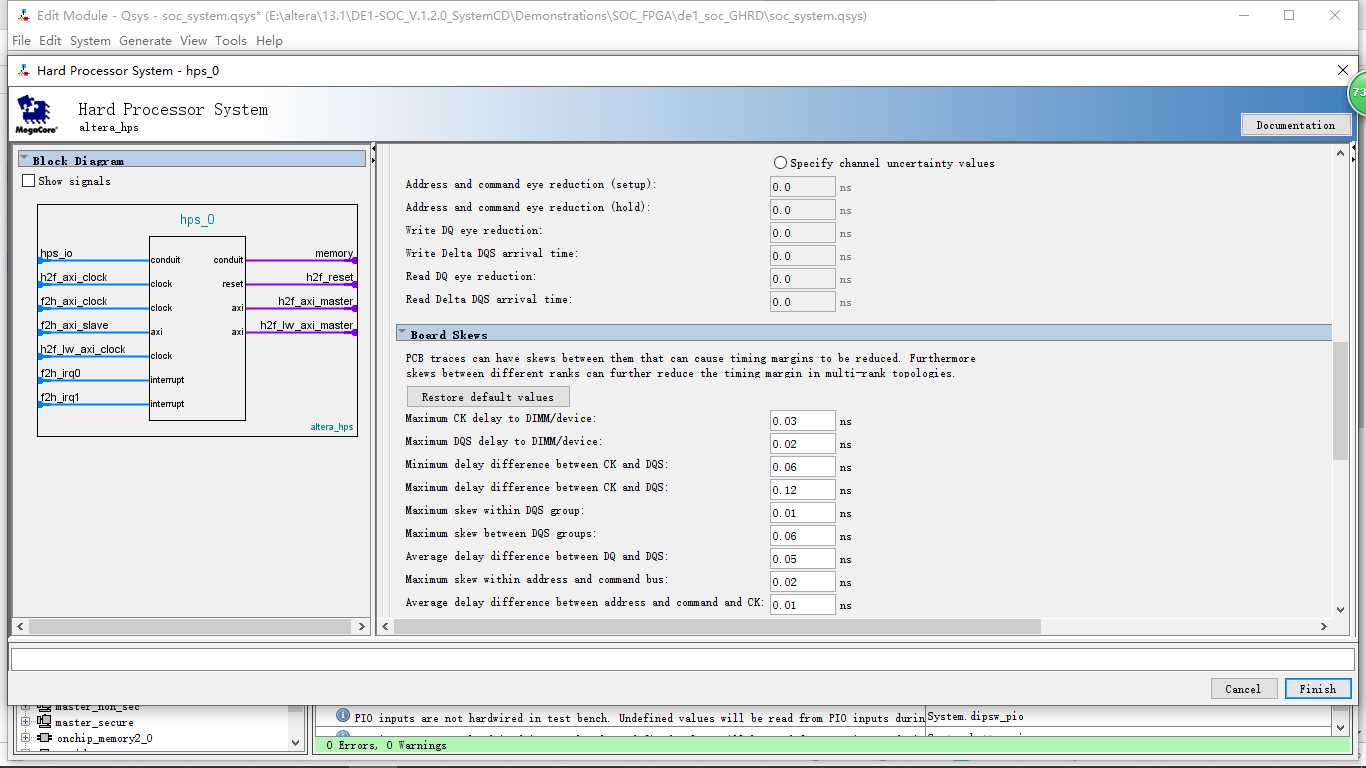Click the f2h_irq0 interrupt signal label
Viewport: 1366px width, 768px height.
pos(60,374)
